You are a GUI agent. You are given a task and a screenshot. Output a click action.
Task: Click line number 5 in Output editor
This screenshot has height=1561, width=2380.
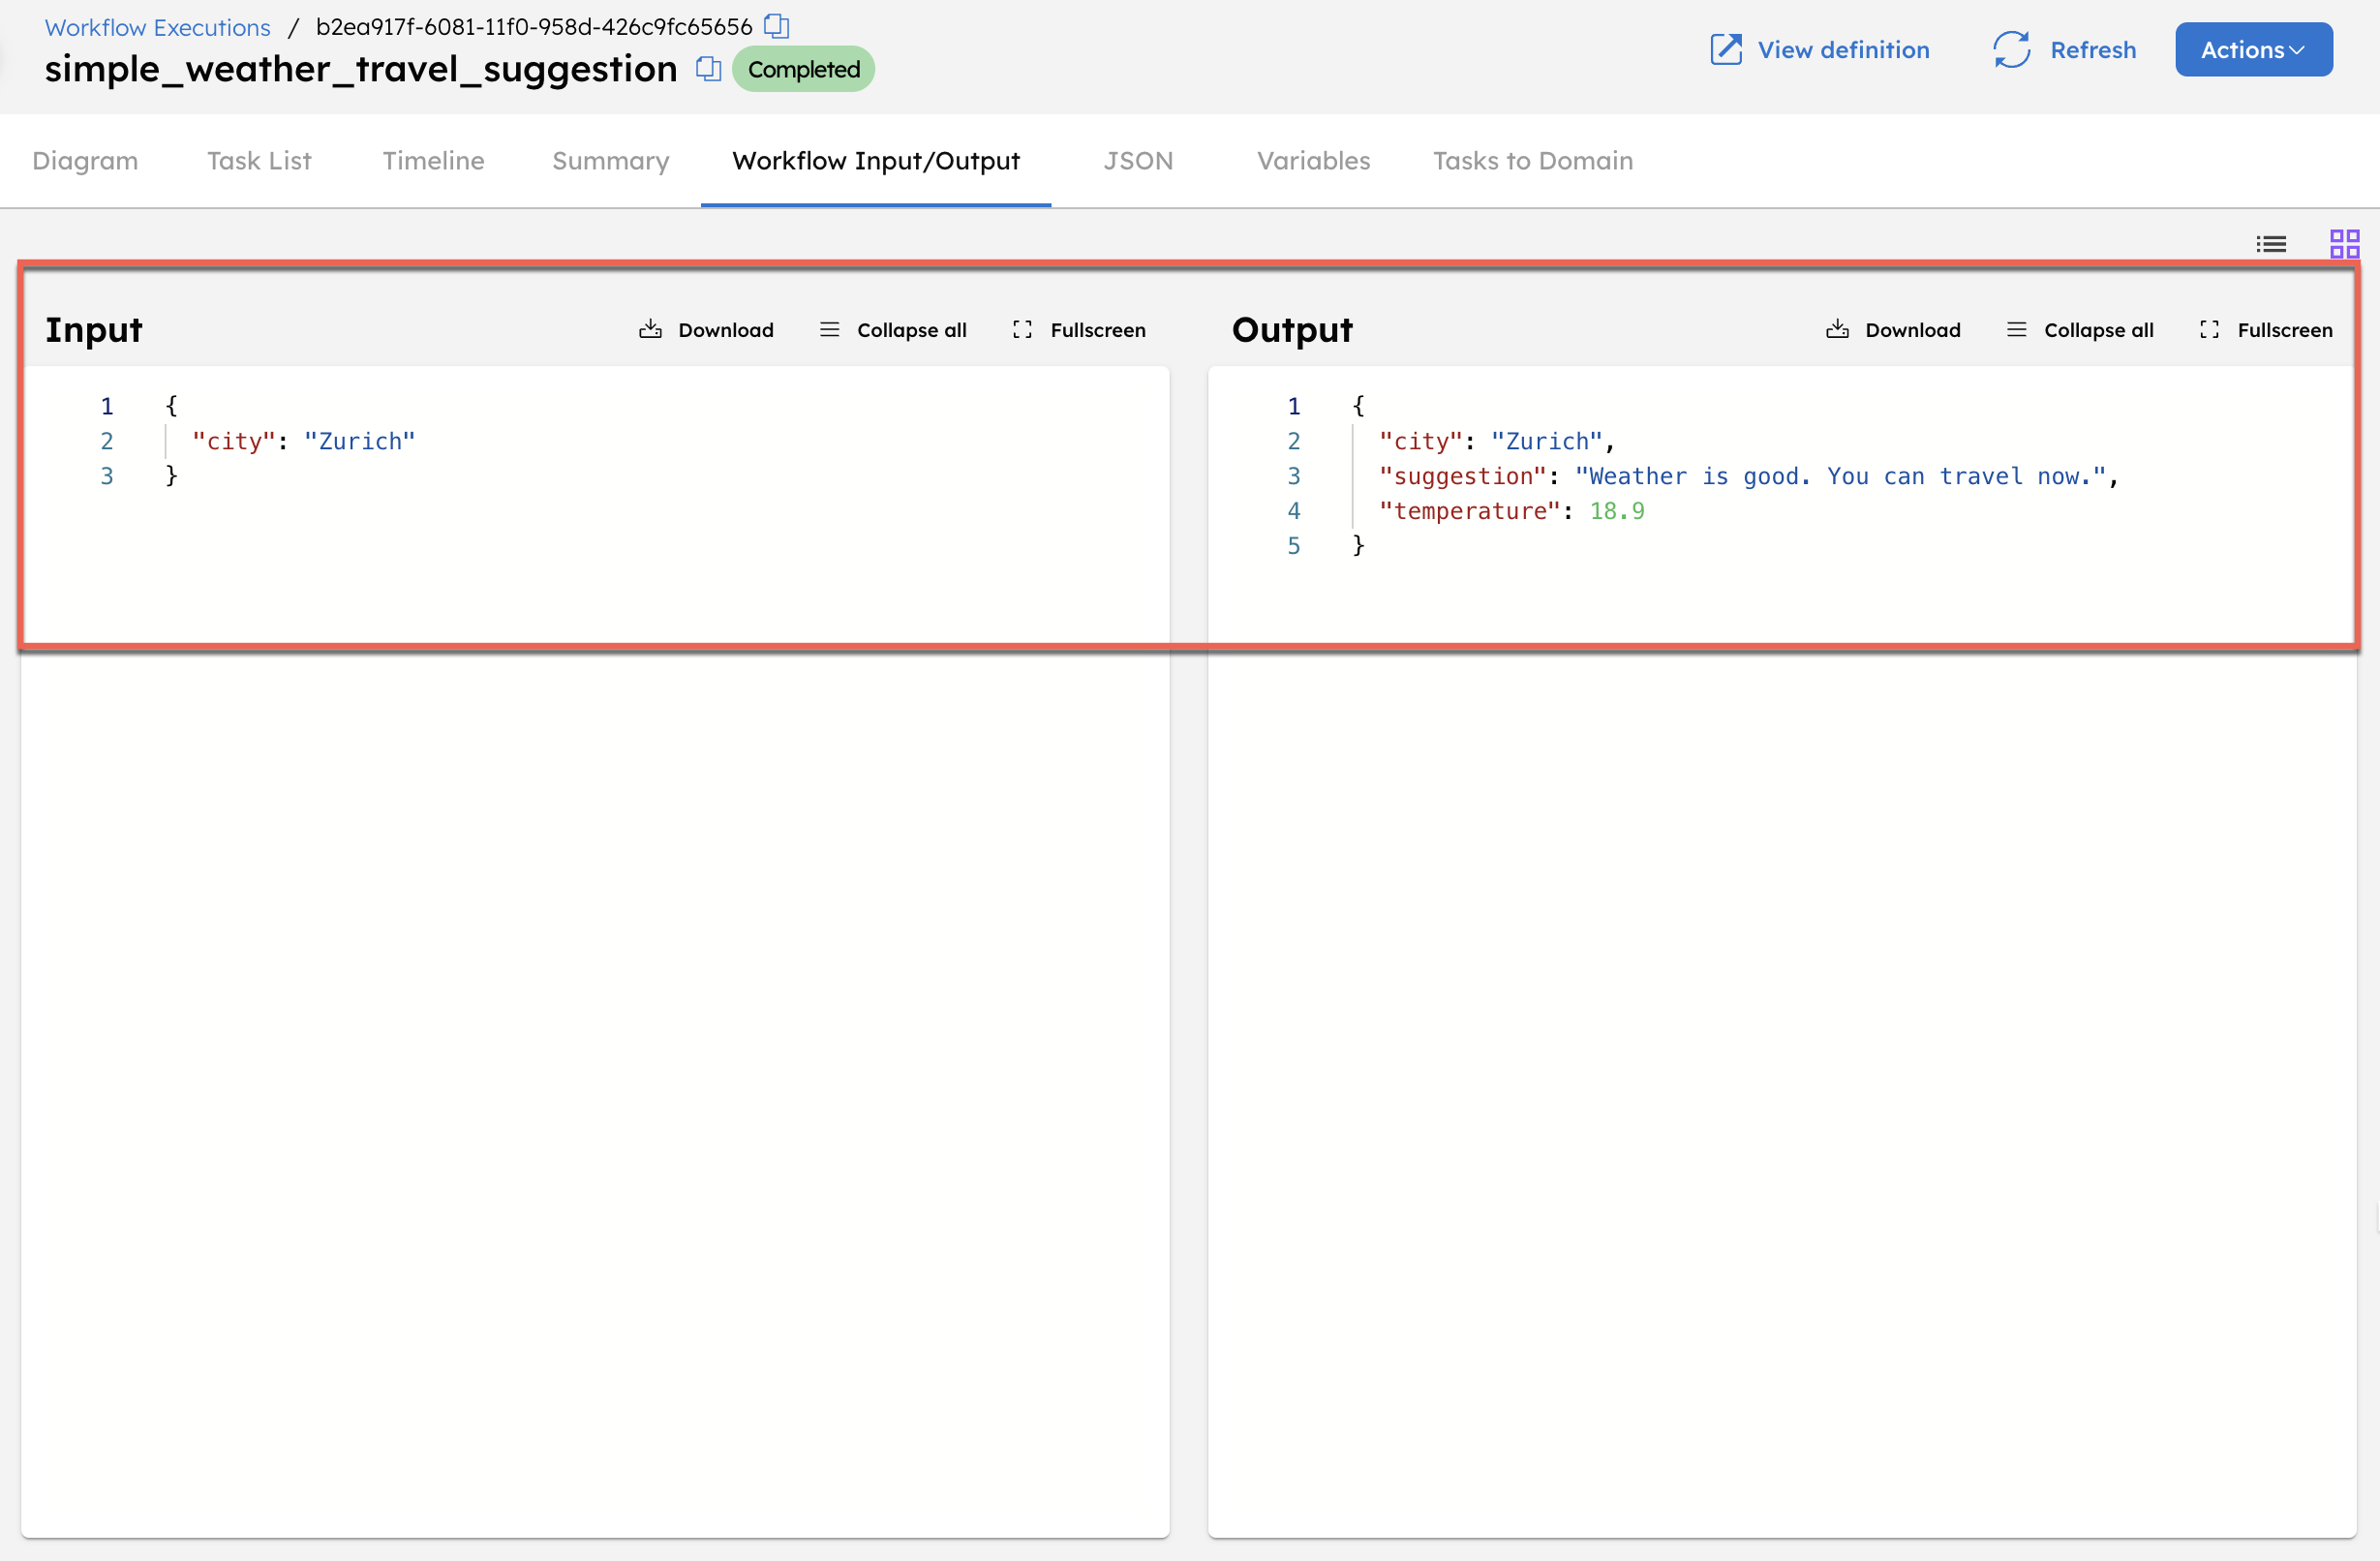coord(1294,546)
